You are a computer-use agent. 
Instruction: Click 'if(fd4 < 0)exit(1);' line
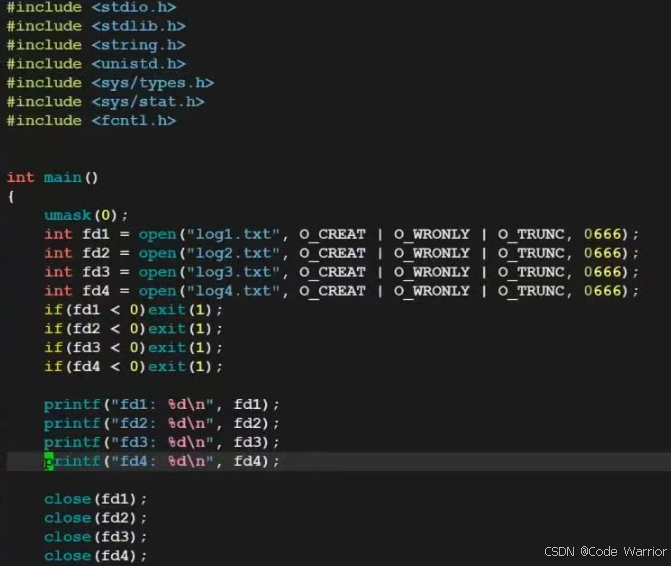click(133, 366)
